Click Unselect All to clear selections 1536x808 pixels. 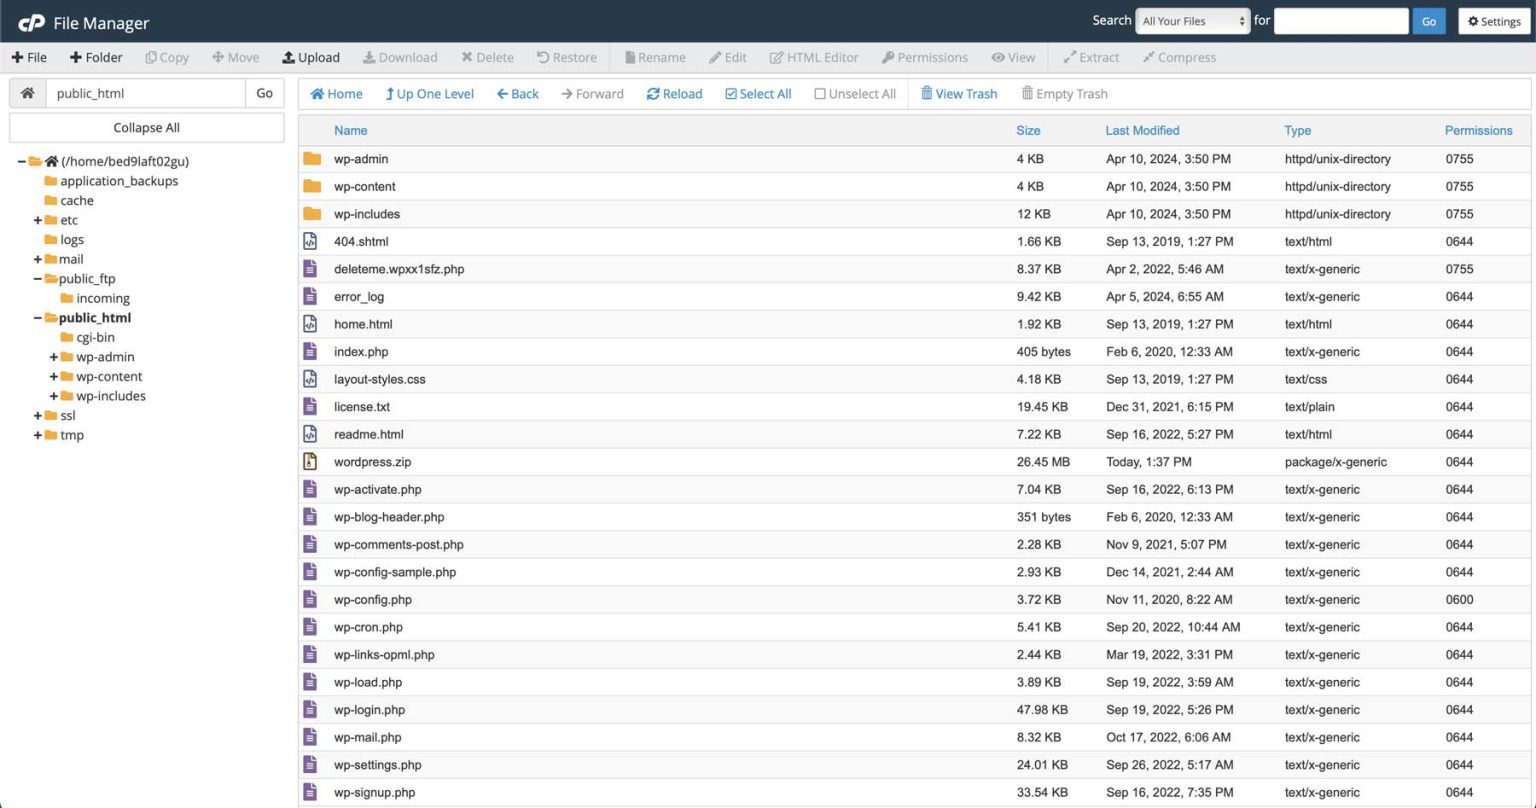[x=854, y=93]
